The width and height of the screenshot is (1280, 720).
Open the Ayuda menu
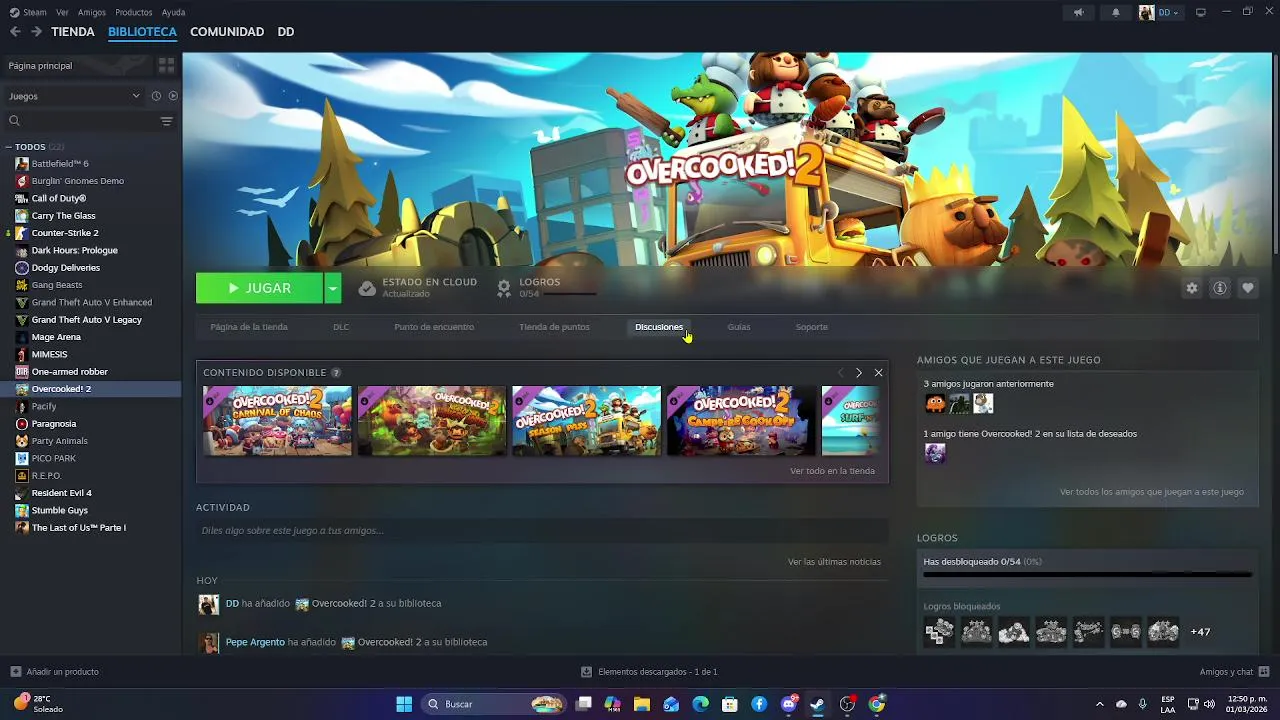click(173, 12)
